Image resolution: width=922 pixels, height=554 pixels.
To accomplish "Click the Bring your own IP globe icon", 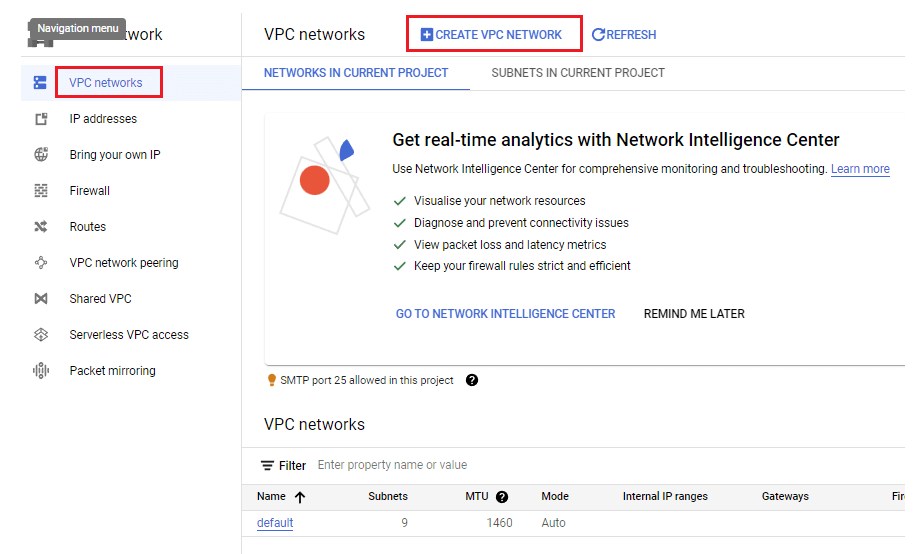I will pyautogui.click(x=41, y=155).
